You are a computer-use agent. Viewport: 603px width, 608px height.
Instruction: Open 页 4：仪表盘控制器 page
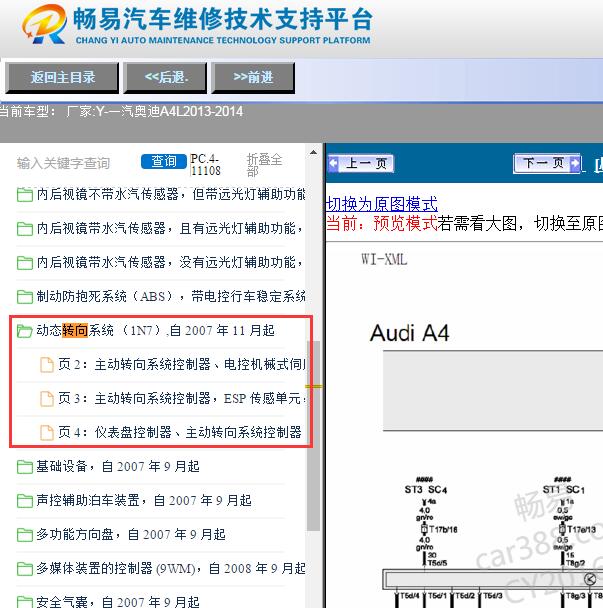click(180, 432)
